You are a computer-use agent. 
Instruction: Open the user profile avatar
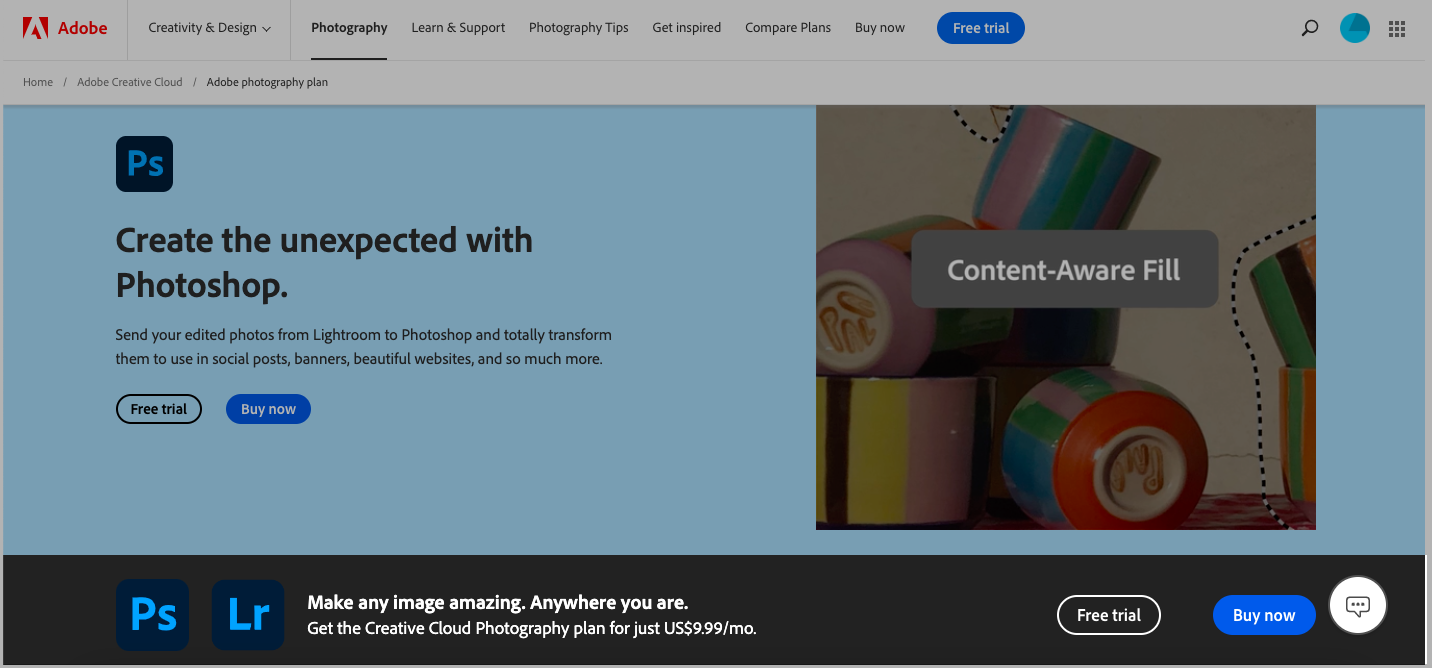[x=1354, y=28]
